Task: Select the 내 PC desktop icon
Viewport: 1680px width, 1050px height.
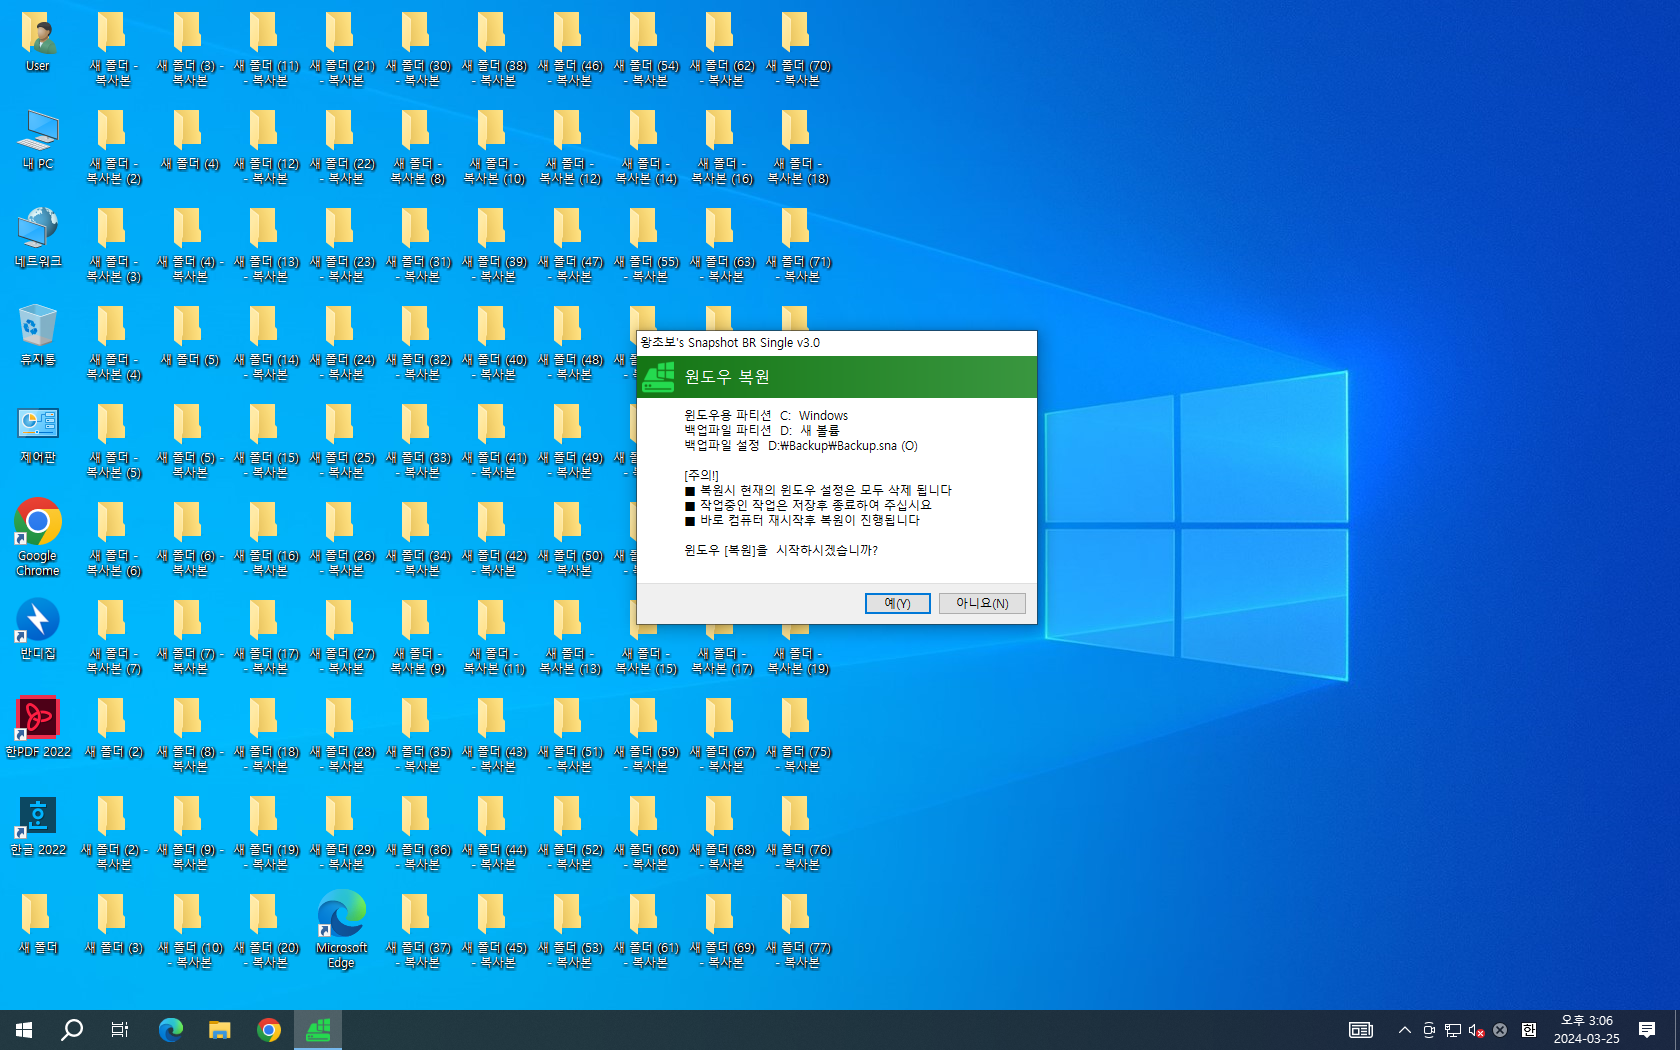Action: click(38, 141)
